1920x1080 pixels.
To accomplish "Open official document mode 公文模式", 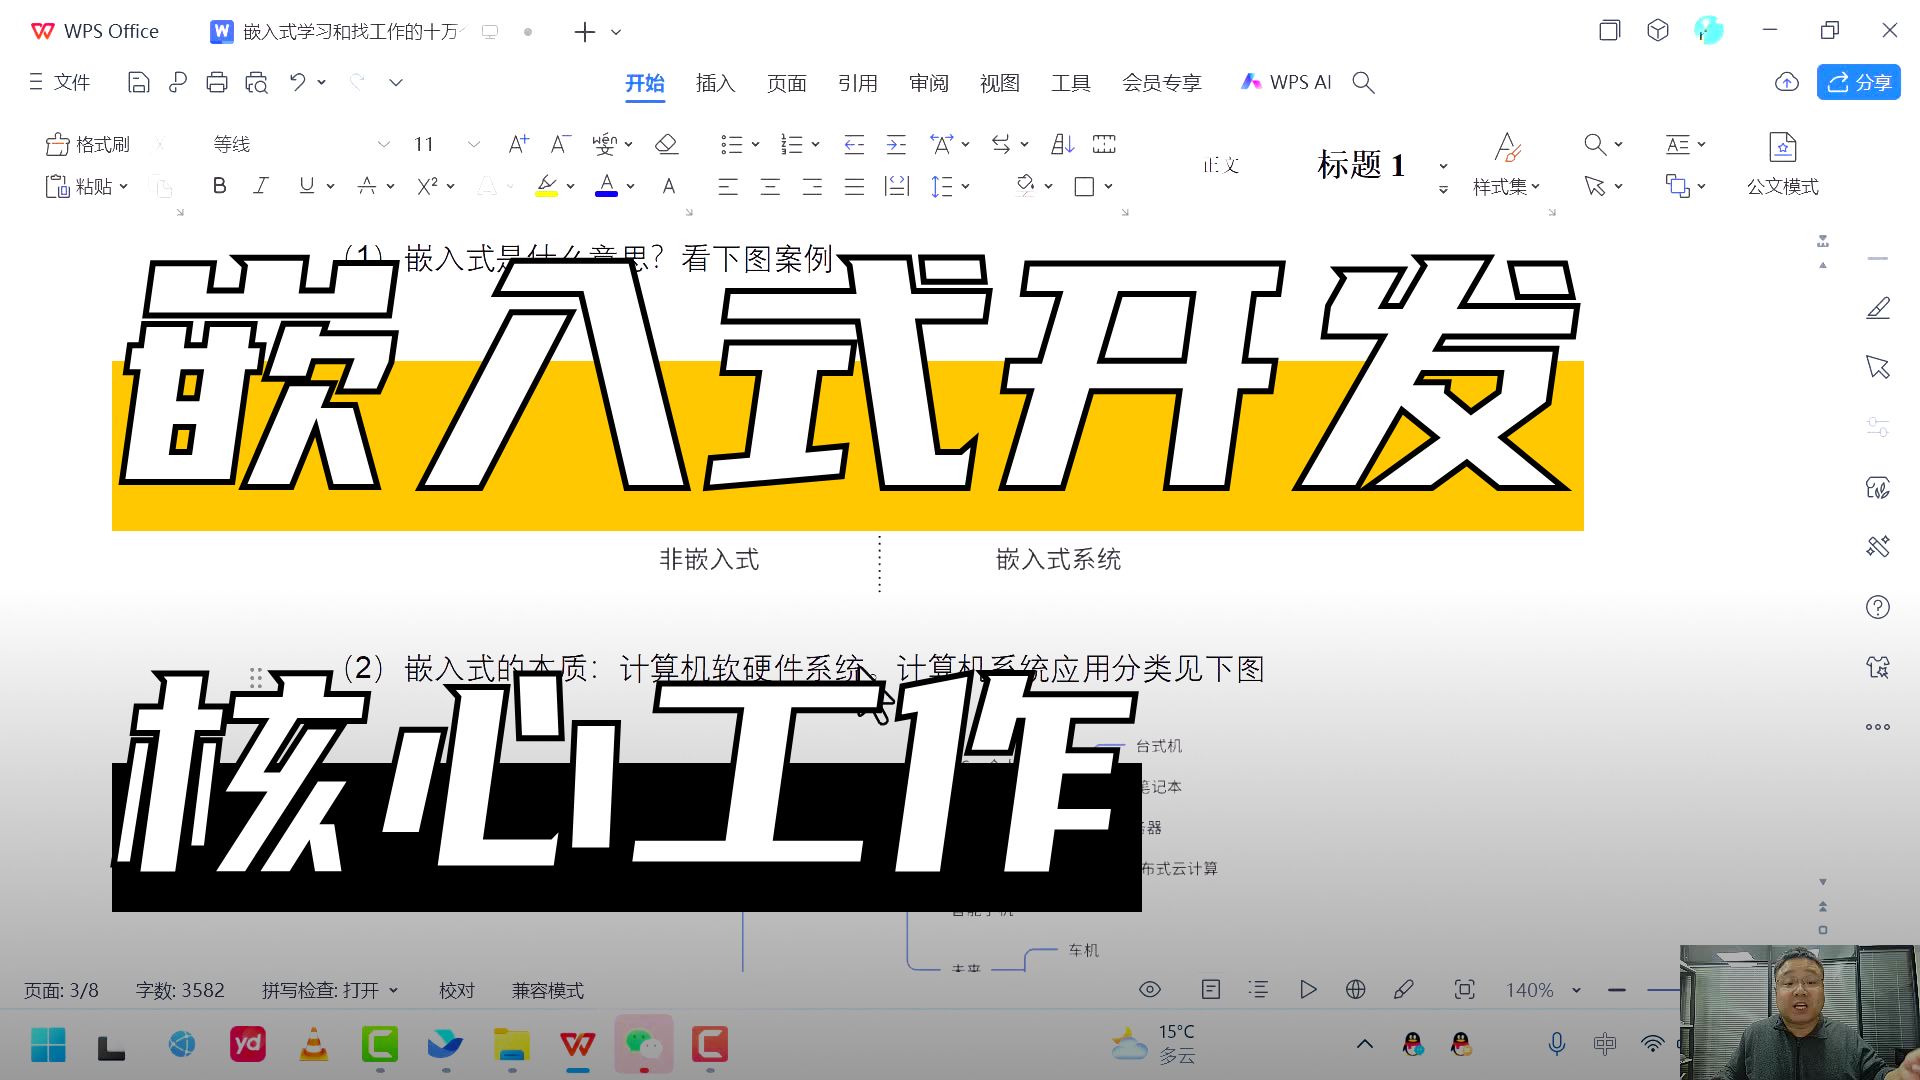I will (1782, 165).
